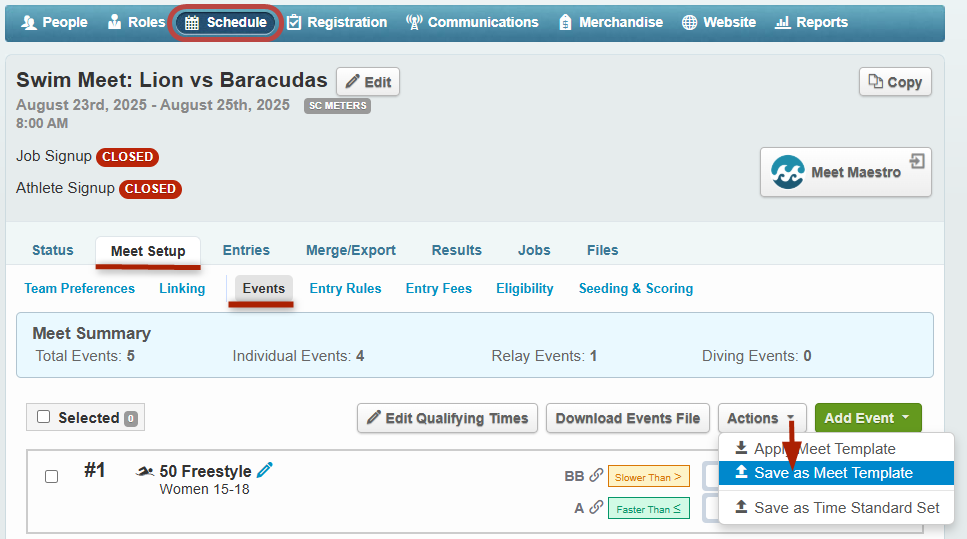Screen dimensions: 967x539
Task: Click the pencil icon beside 50 Freestyle
Action: click(265, 471)
